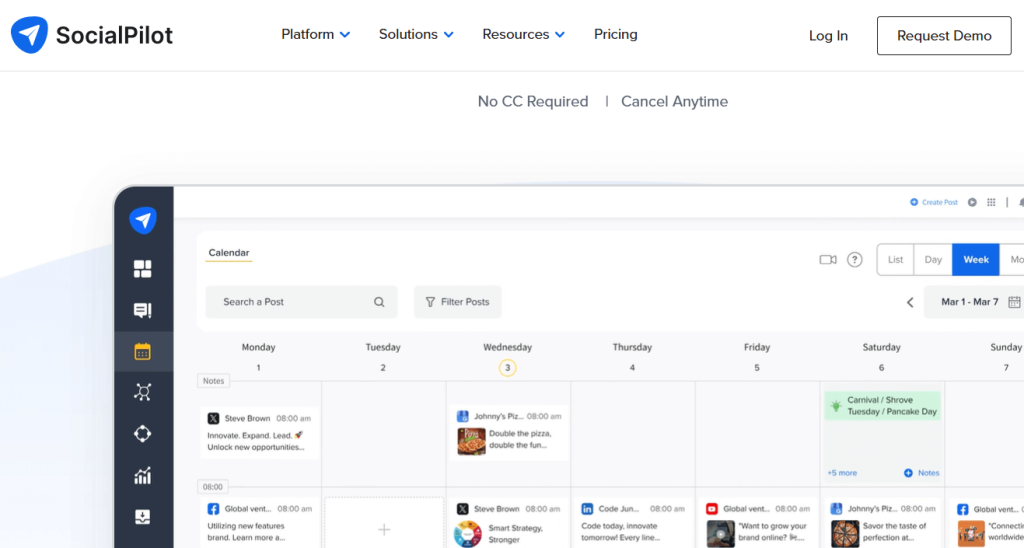
Task: Open Saturday Johnny's Piz pizza thumbnail
Action: click(x=845, y=534)
